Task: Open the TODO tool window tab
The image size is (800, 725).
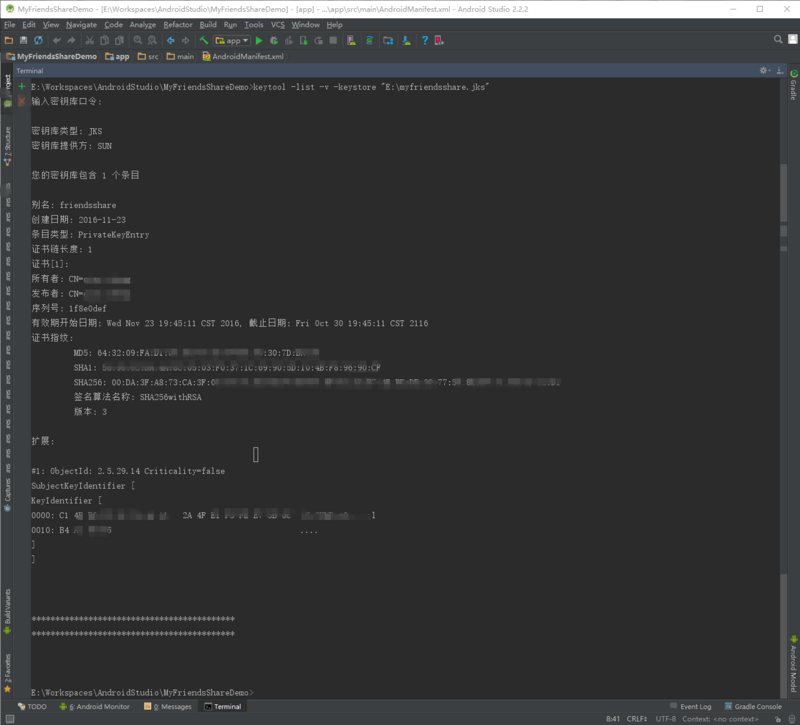Action: point(32,707)
